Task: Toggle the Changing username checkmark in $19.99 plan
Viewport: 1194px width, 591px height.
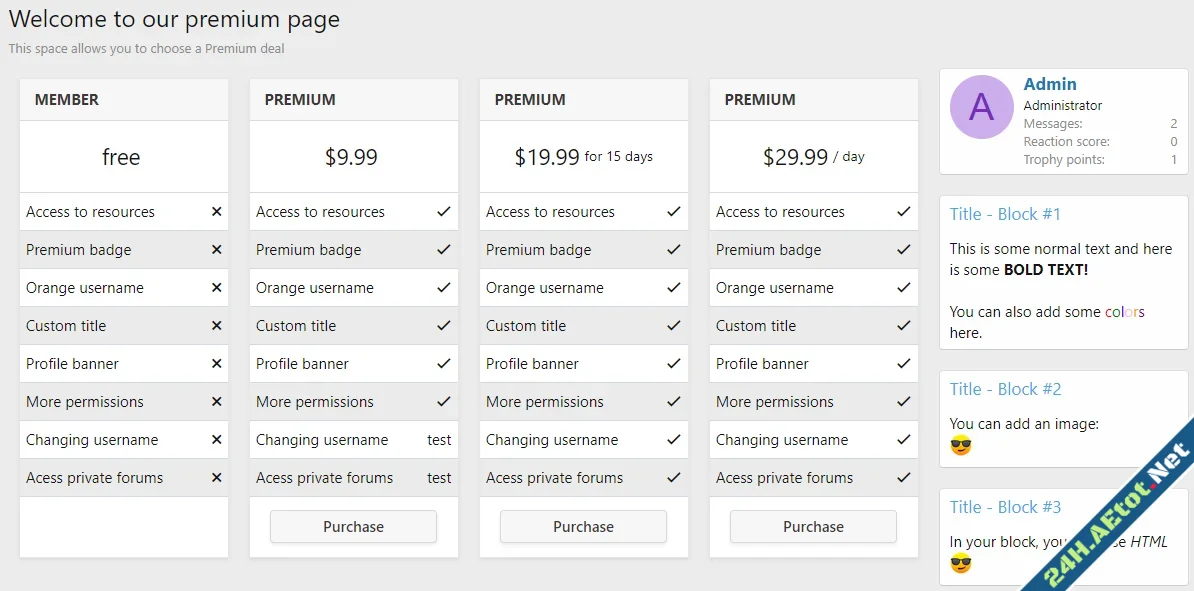Action: tap(677, 439)
